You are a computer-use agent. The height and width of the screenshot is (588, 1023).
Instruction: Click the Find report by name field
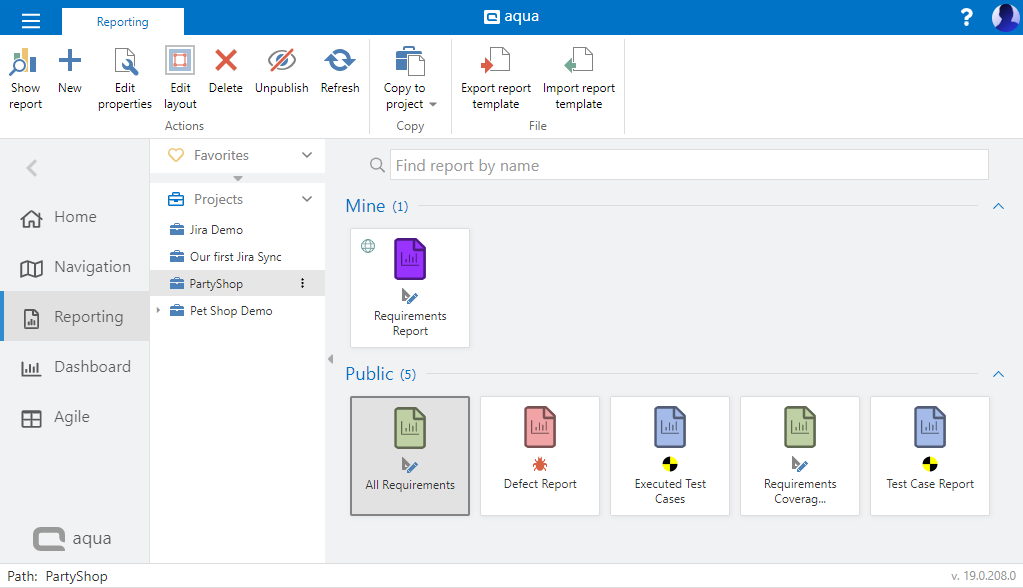(x=688, y=166)
